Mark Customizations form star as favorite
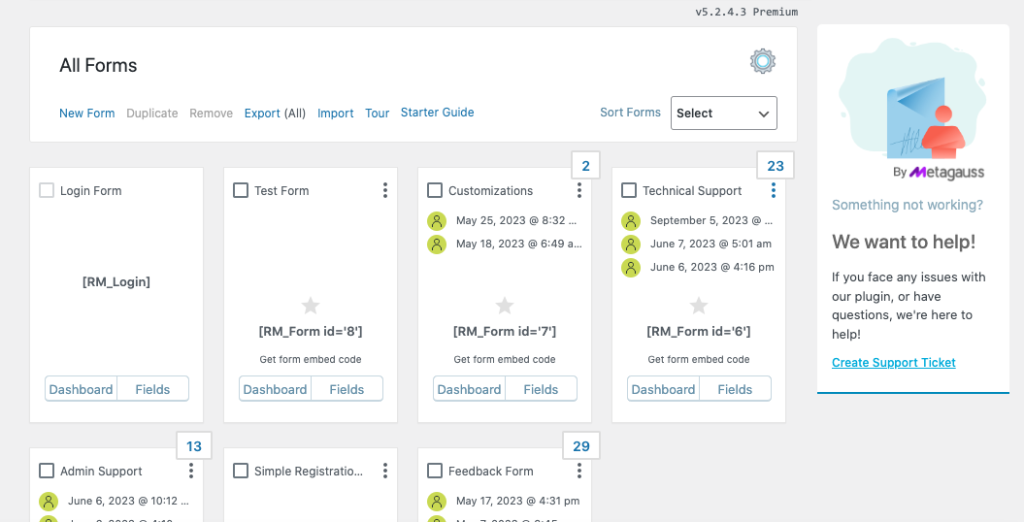Screen dimensions: 1024x522 click(x=505, y=305)
